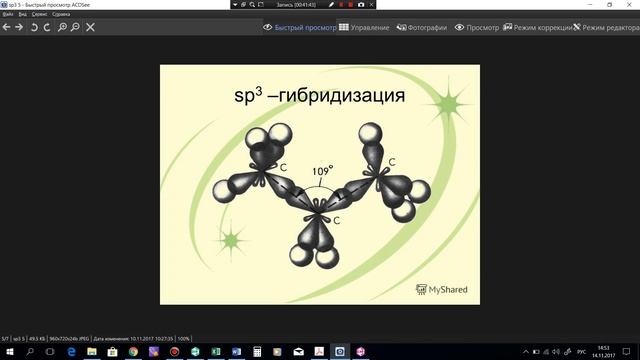640x360 pixels.
Task: Close the recording bar
Action: click(x=371, y=4)
